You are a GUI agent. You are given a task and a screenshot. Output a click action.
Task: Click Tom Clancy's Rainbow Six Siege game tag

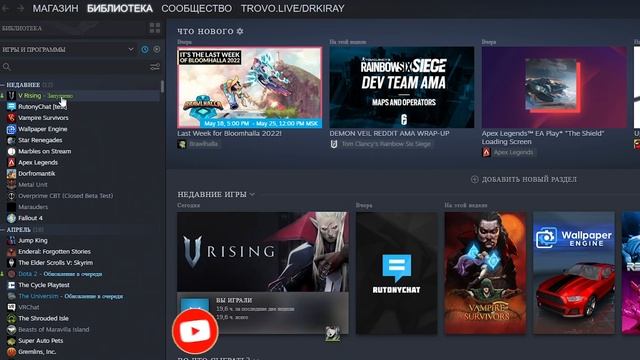[x=381, y=144]
